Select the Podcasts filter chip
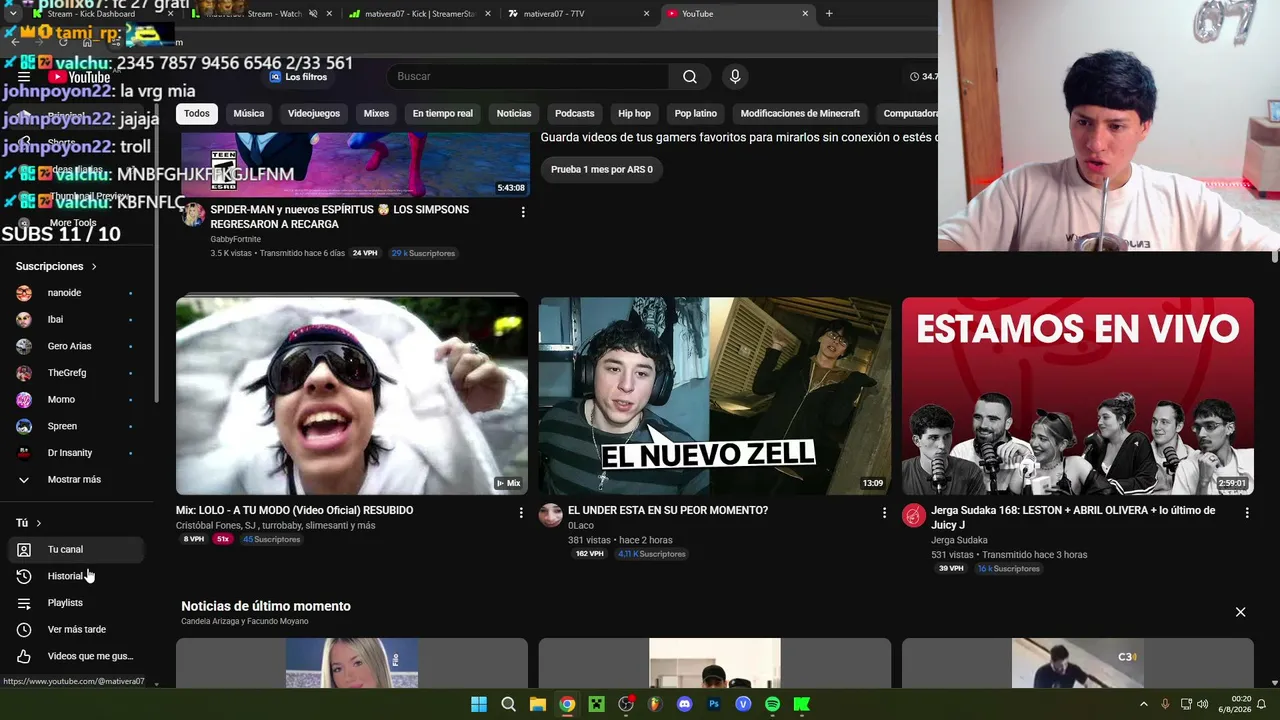The width and height of the screenshot is (1280, 720). [x=575, y=114]
